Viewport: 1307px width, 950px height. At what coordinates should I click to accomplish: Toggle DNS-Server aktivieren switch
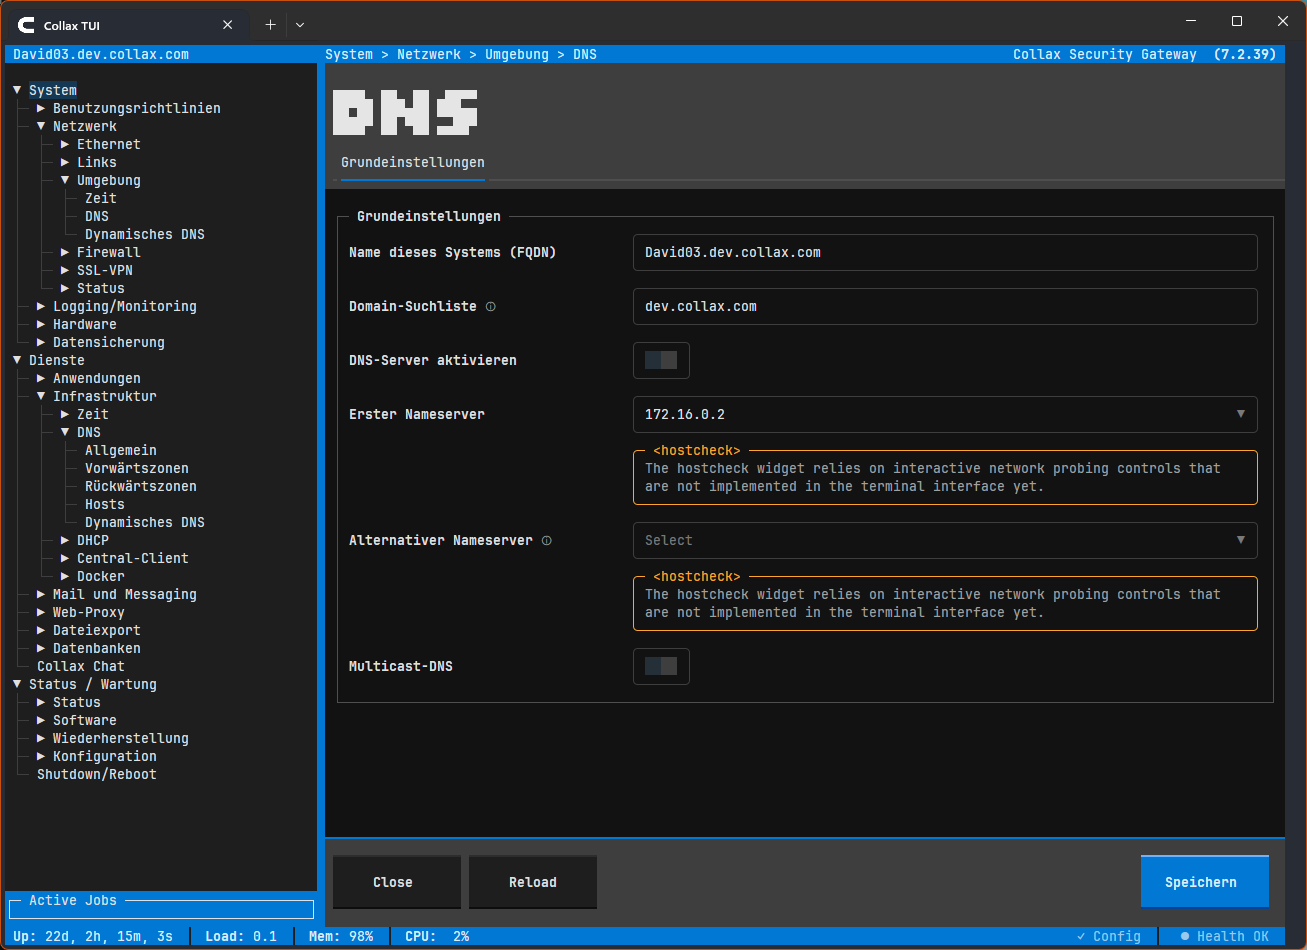click(x=661, y=360)
